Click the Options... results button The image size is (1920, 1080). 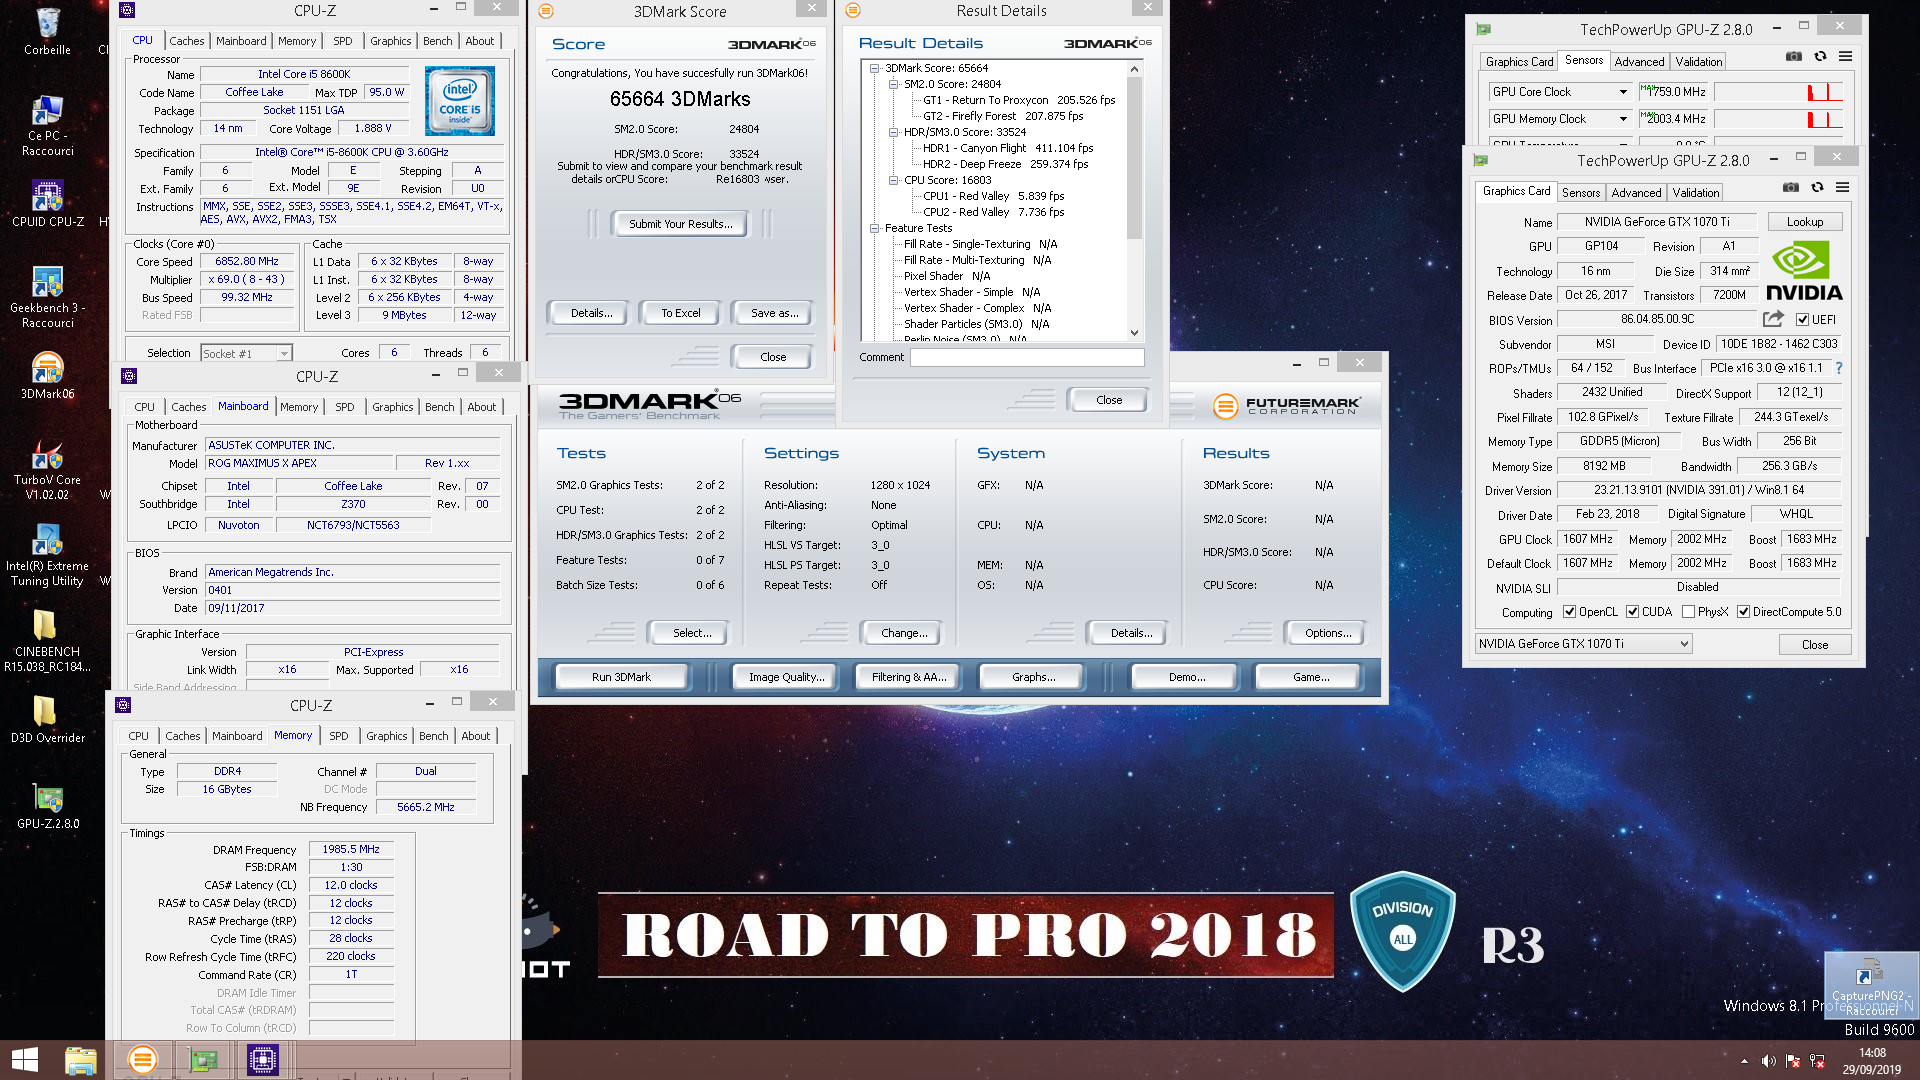[x=1328, y=633]
